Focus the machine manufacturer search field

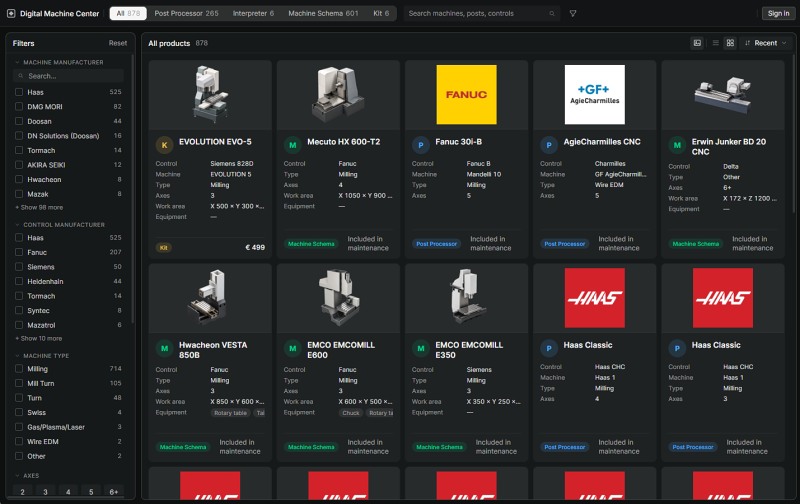coord(69,76)
